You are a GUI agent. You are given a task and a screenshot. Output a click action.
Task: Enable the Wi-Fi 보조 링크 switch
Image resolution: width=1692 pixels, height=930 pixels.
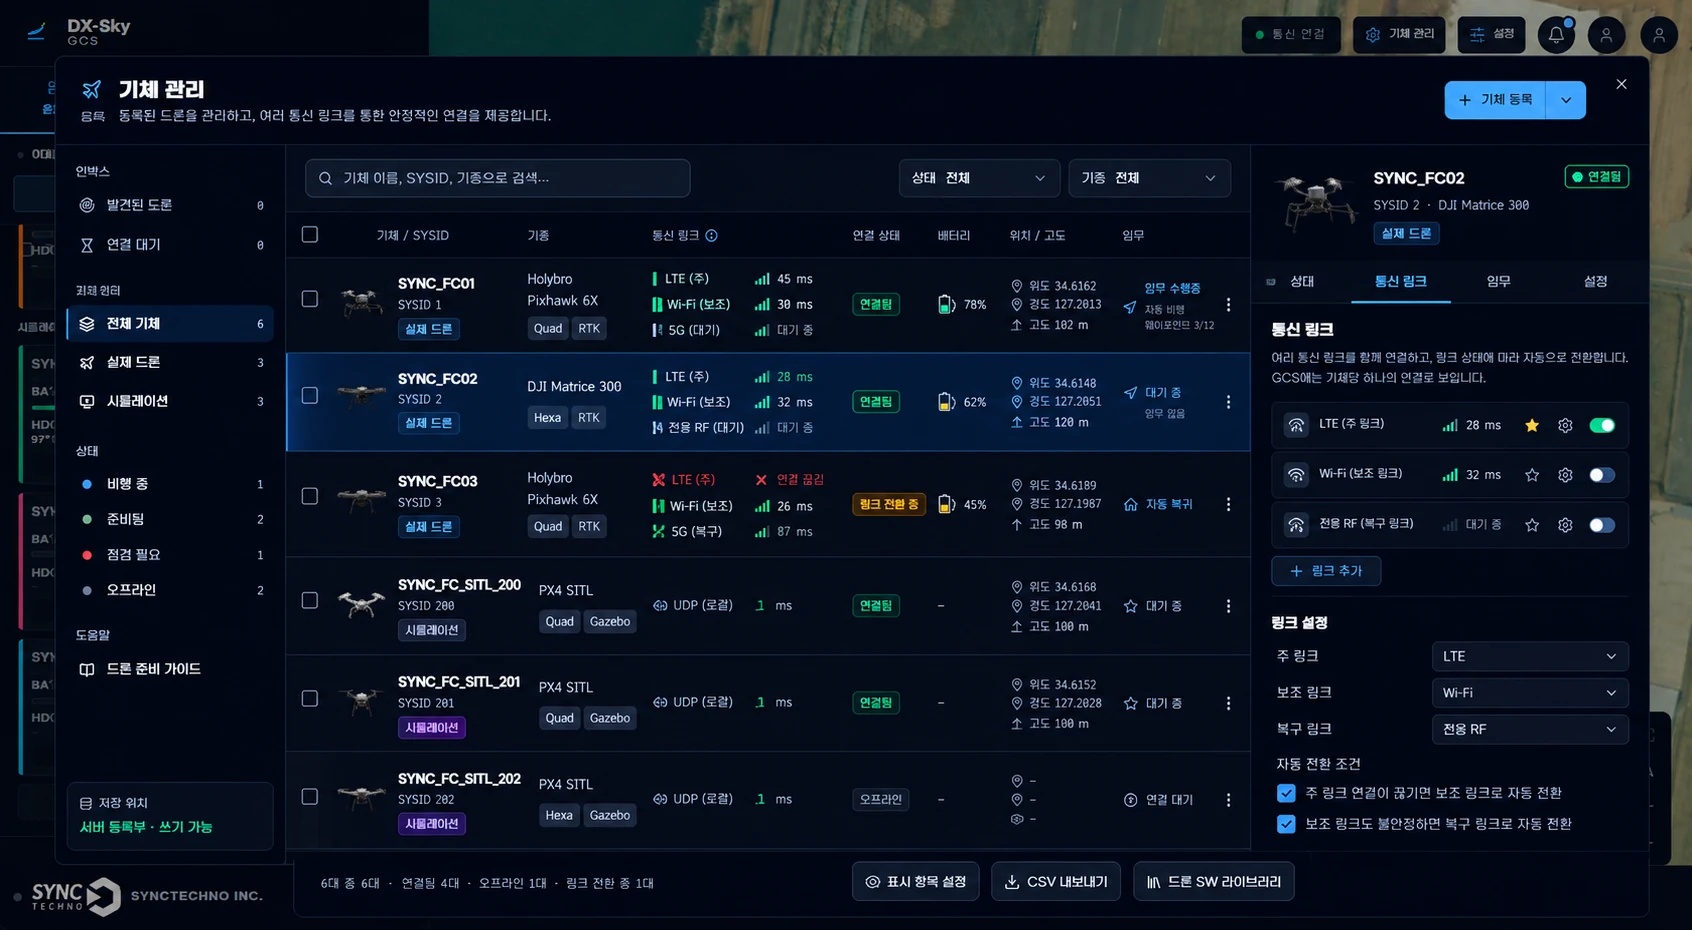pyautogui.click(x=1602, y=475)
